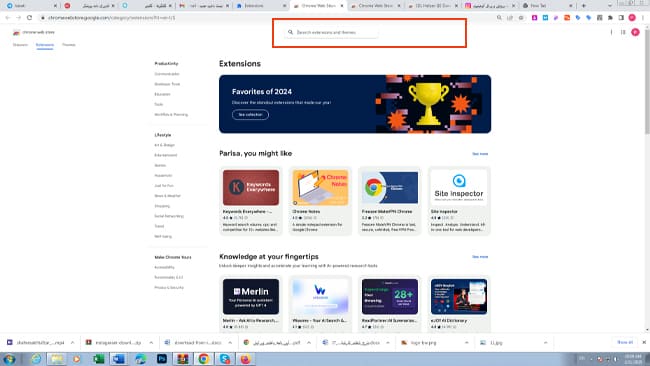Open the Privacy & Security category
The image size is (650, 366).
pyautogui.click(x=169, y=288)
